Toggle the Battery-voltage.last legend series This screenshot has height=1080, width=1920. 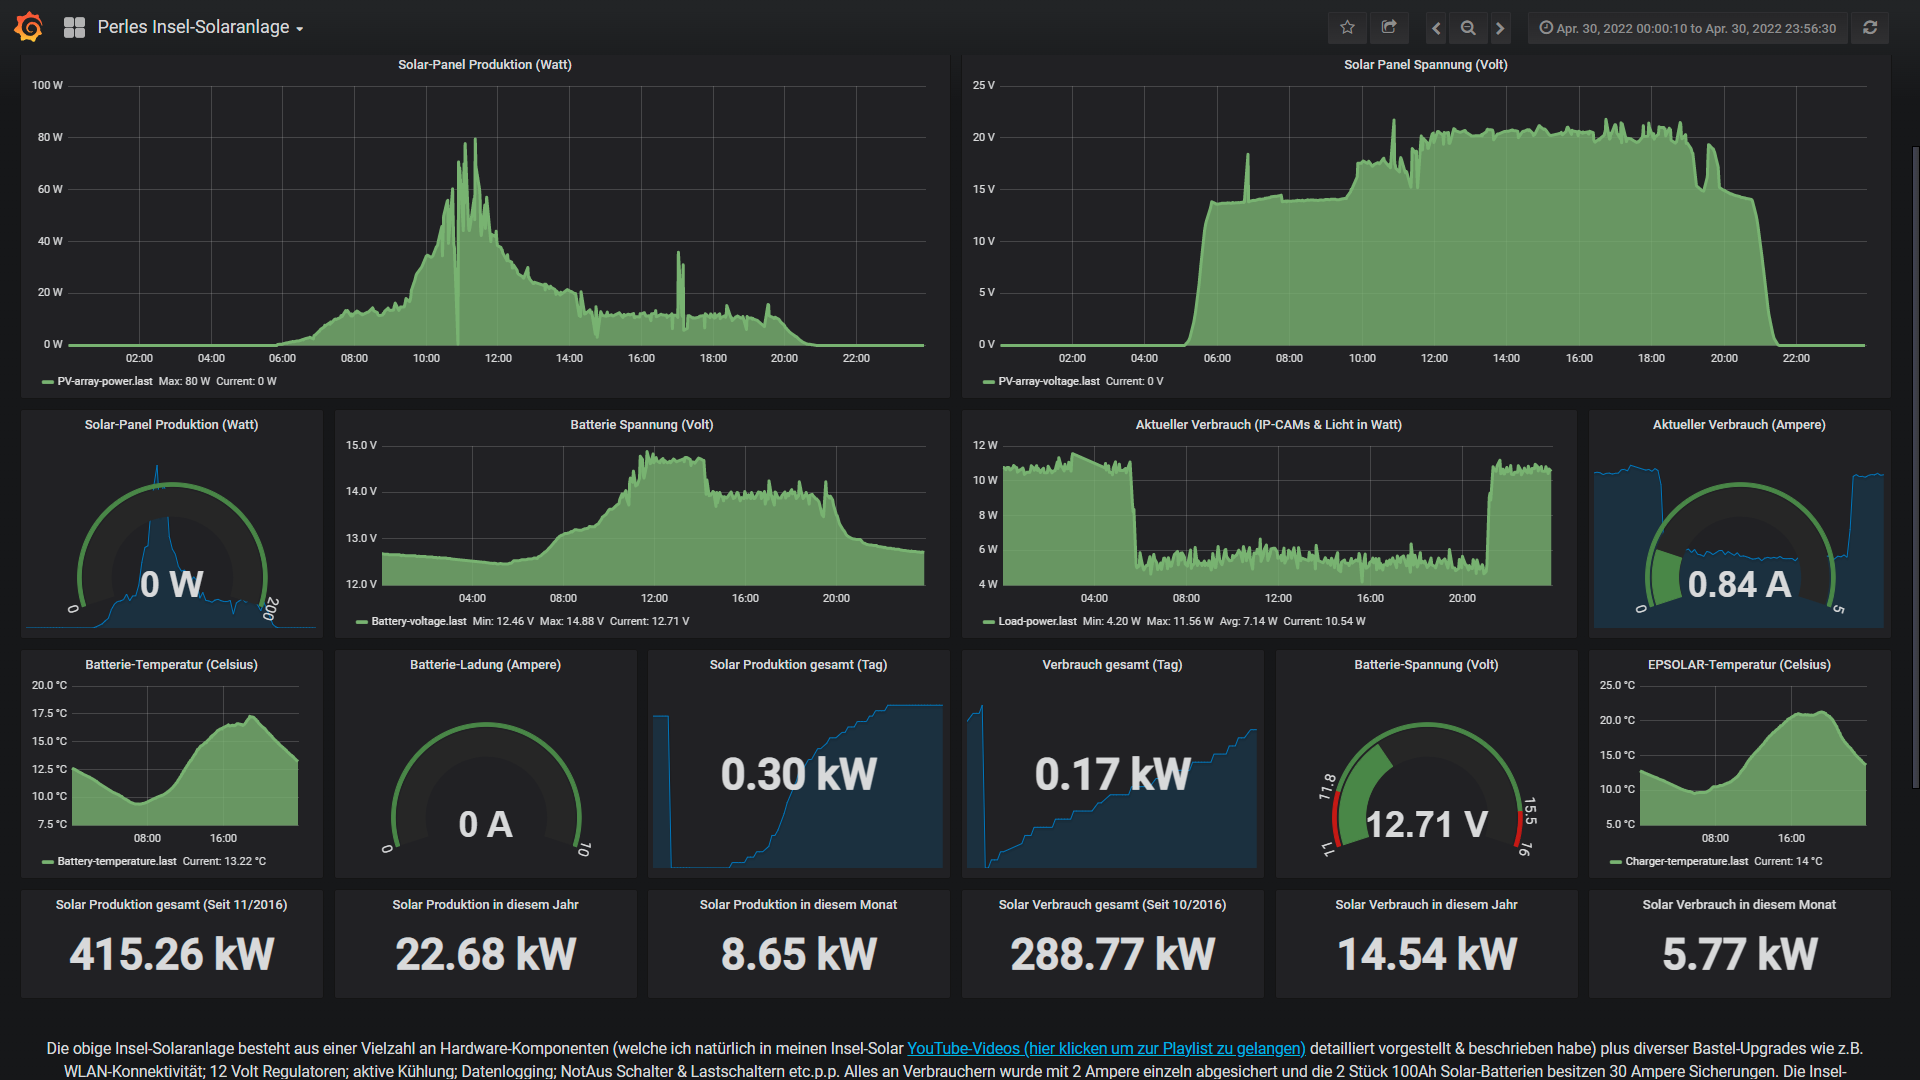[x=418, y=621]
